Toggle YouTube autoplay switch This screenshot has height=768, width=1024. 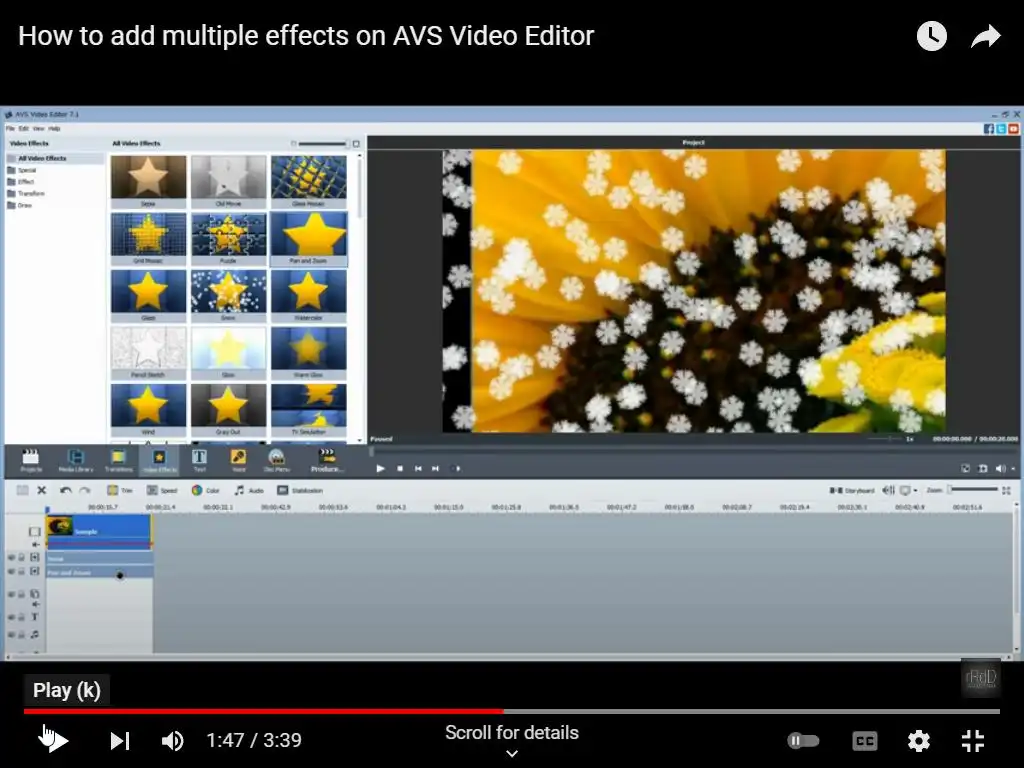803,741
